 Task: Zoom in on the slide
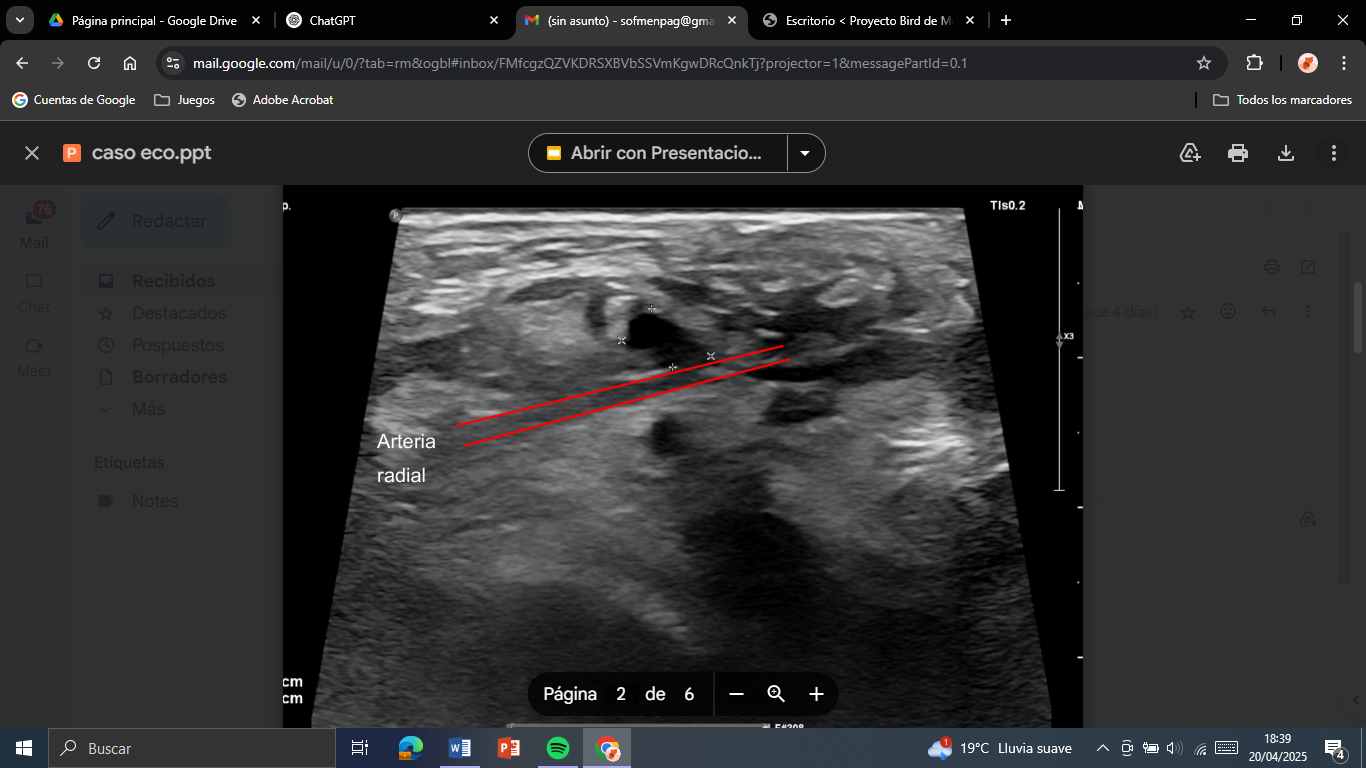point(816,694)
